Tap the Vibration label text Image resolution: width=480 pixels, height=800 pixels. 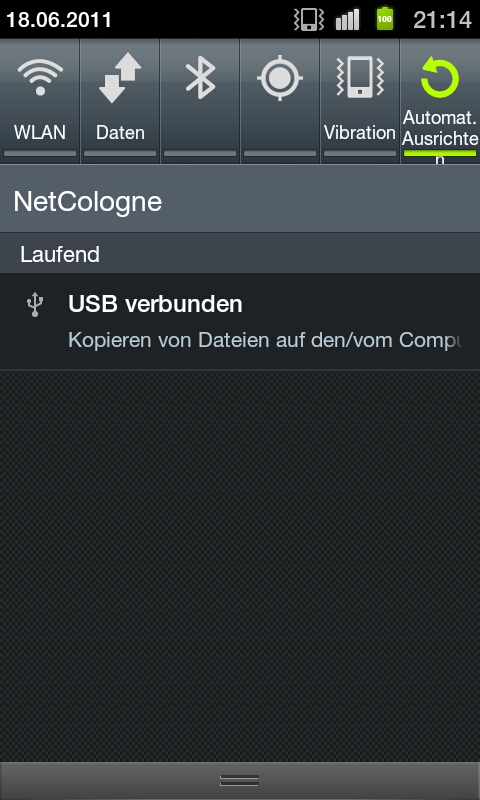[360, 132]
